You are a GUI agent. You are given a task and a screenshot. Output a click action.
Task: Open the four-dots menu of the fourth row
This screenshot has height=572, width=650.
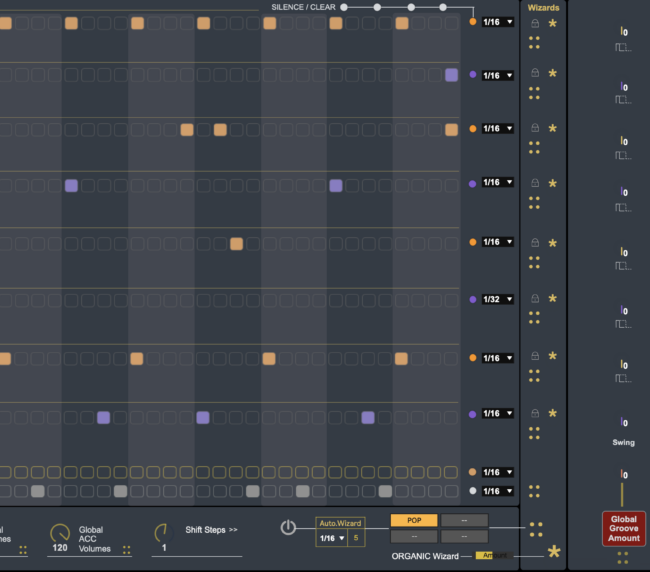coord(534,203)
